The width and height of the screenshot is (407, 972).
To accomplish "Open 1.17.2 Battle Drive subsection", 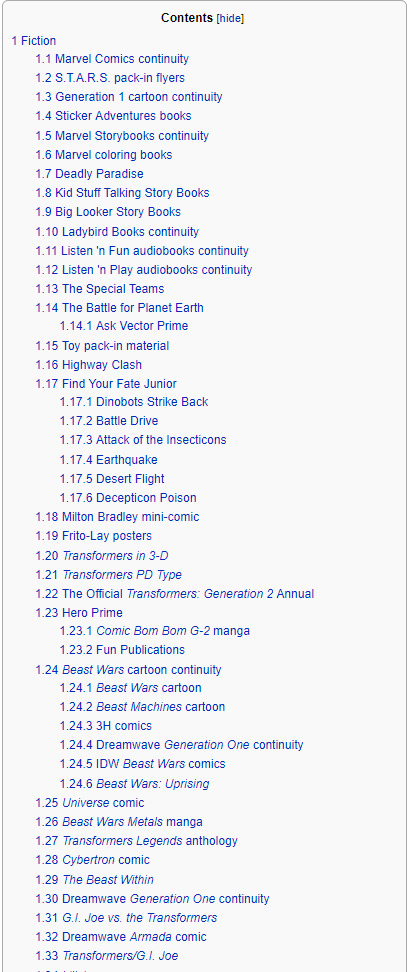I will click(x=109, y=421).
